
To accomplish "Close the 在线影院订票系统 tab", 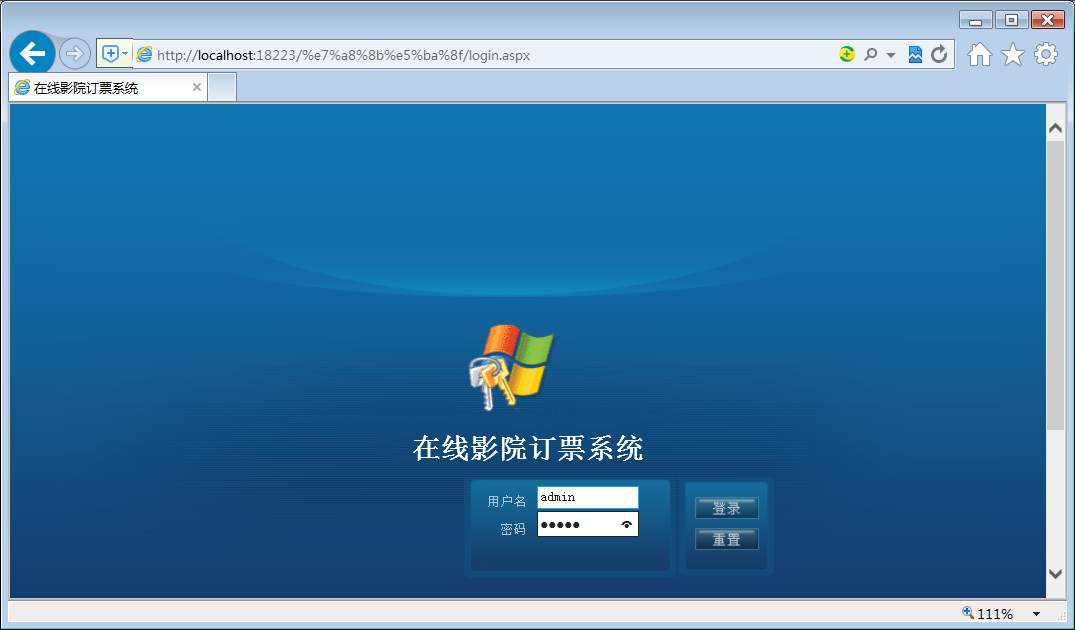I will (x=197, y=87).
